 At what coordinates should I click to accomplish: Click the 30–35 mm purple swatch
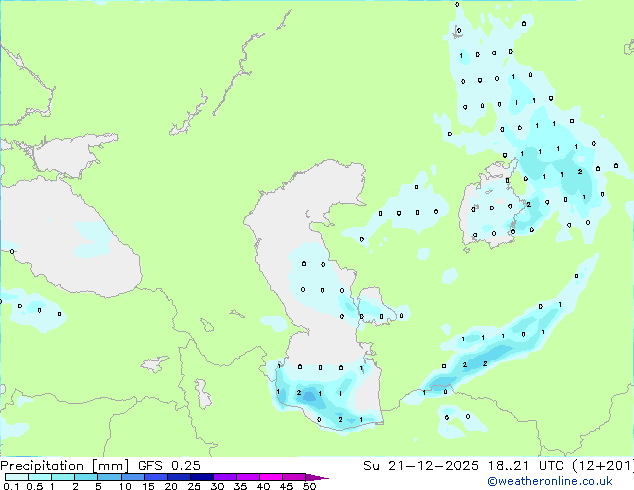tap(225, 477)
